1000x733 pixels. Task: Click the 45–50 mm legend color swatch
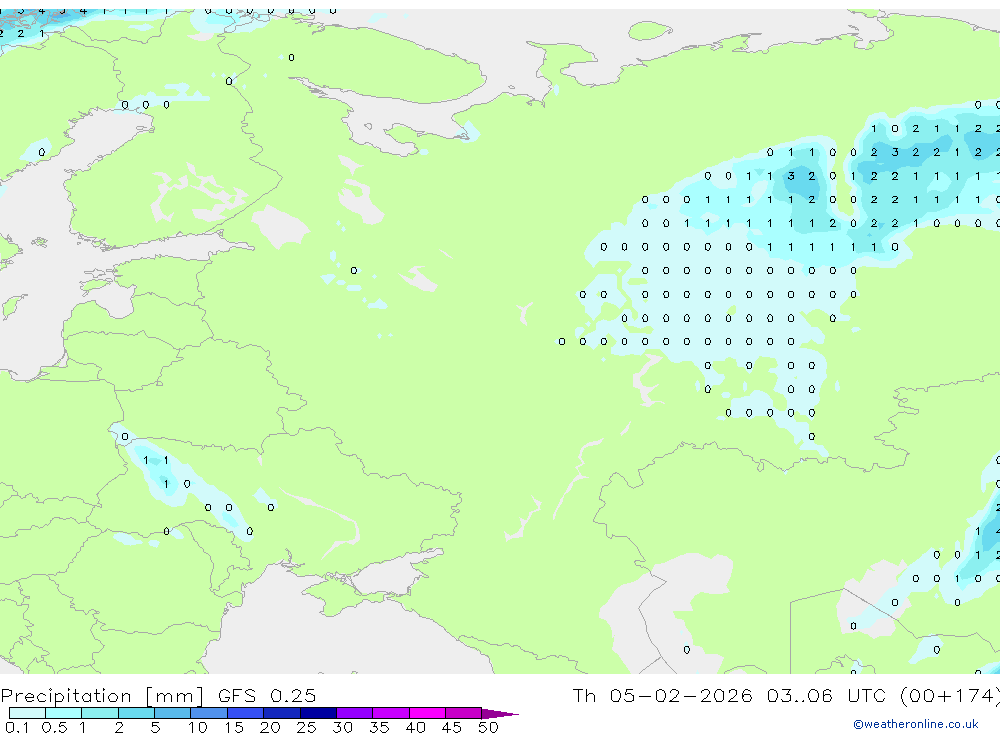pyautogui.click(x=464, y=713)
